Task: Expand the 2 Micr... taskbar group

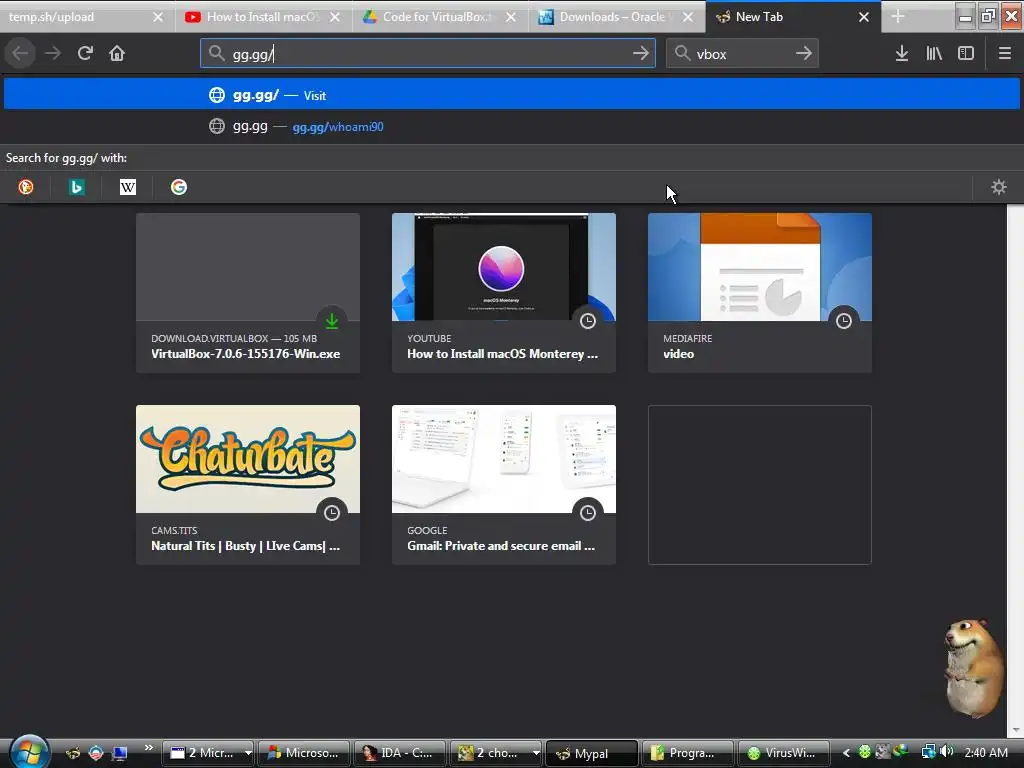Action: coord(248,753)
